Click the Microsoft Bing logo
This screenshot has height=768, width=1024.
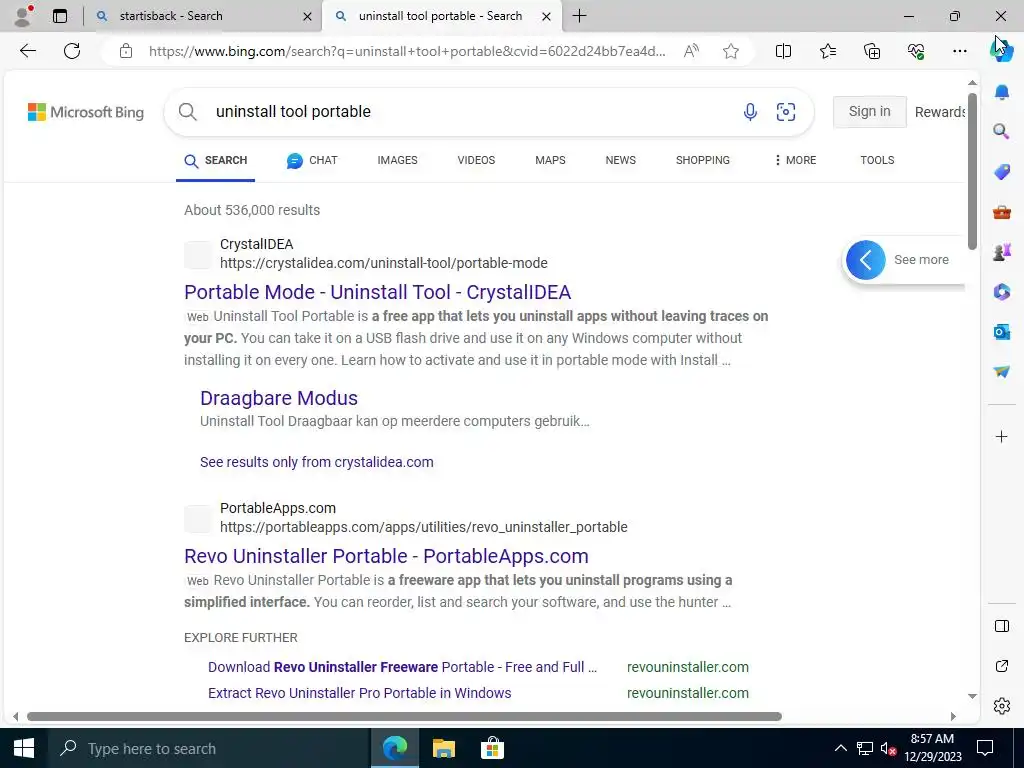pos(86,112)
